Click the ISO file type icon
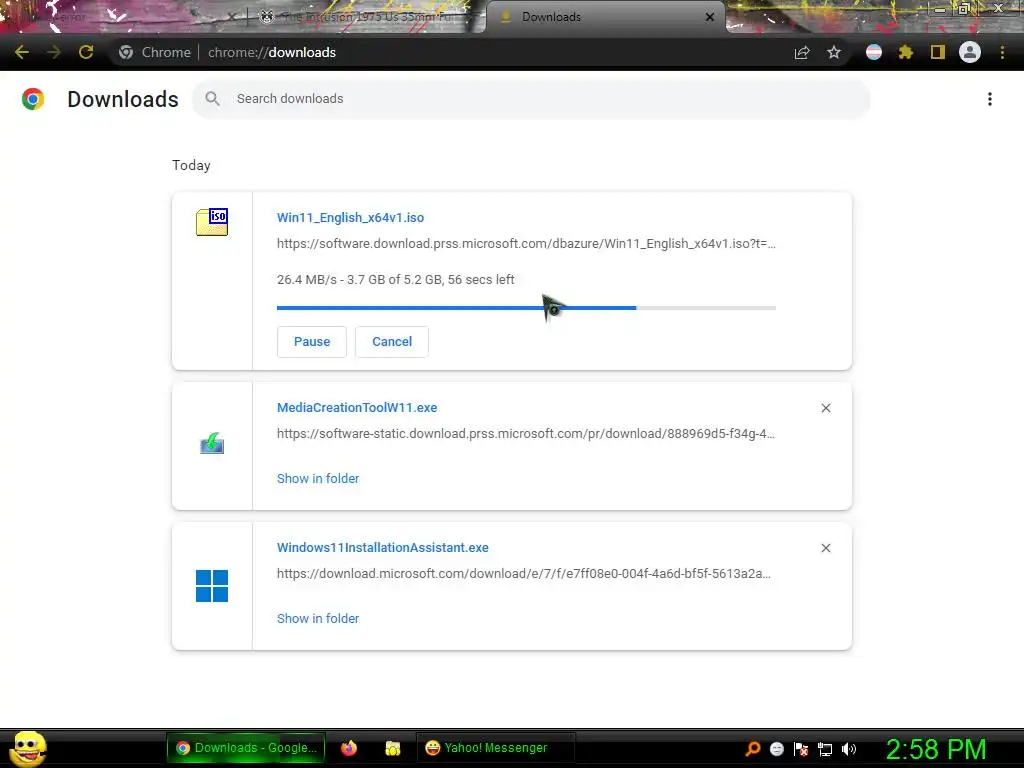1024x768 pixels. tap(212, 222)
